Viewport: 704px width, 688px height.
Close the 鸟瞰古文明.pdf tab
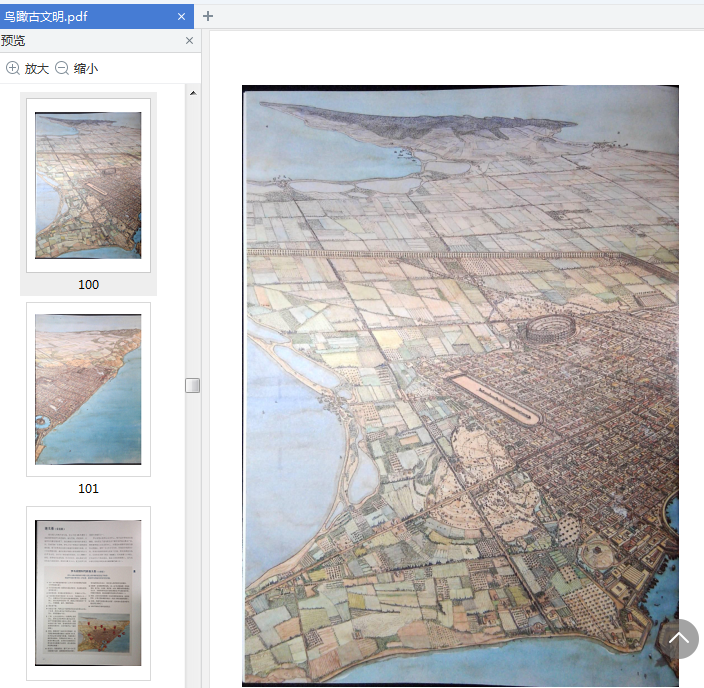coord(181,17)
